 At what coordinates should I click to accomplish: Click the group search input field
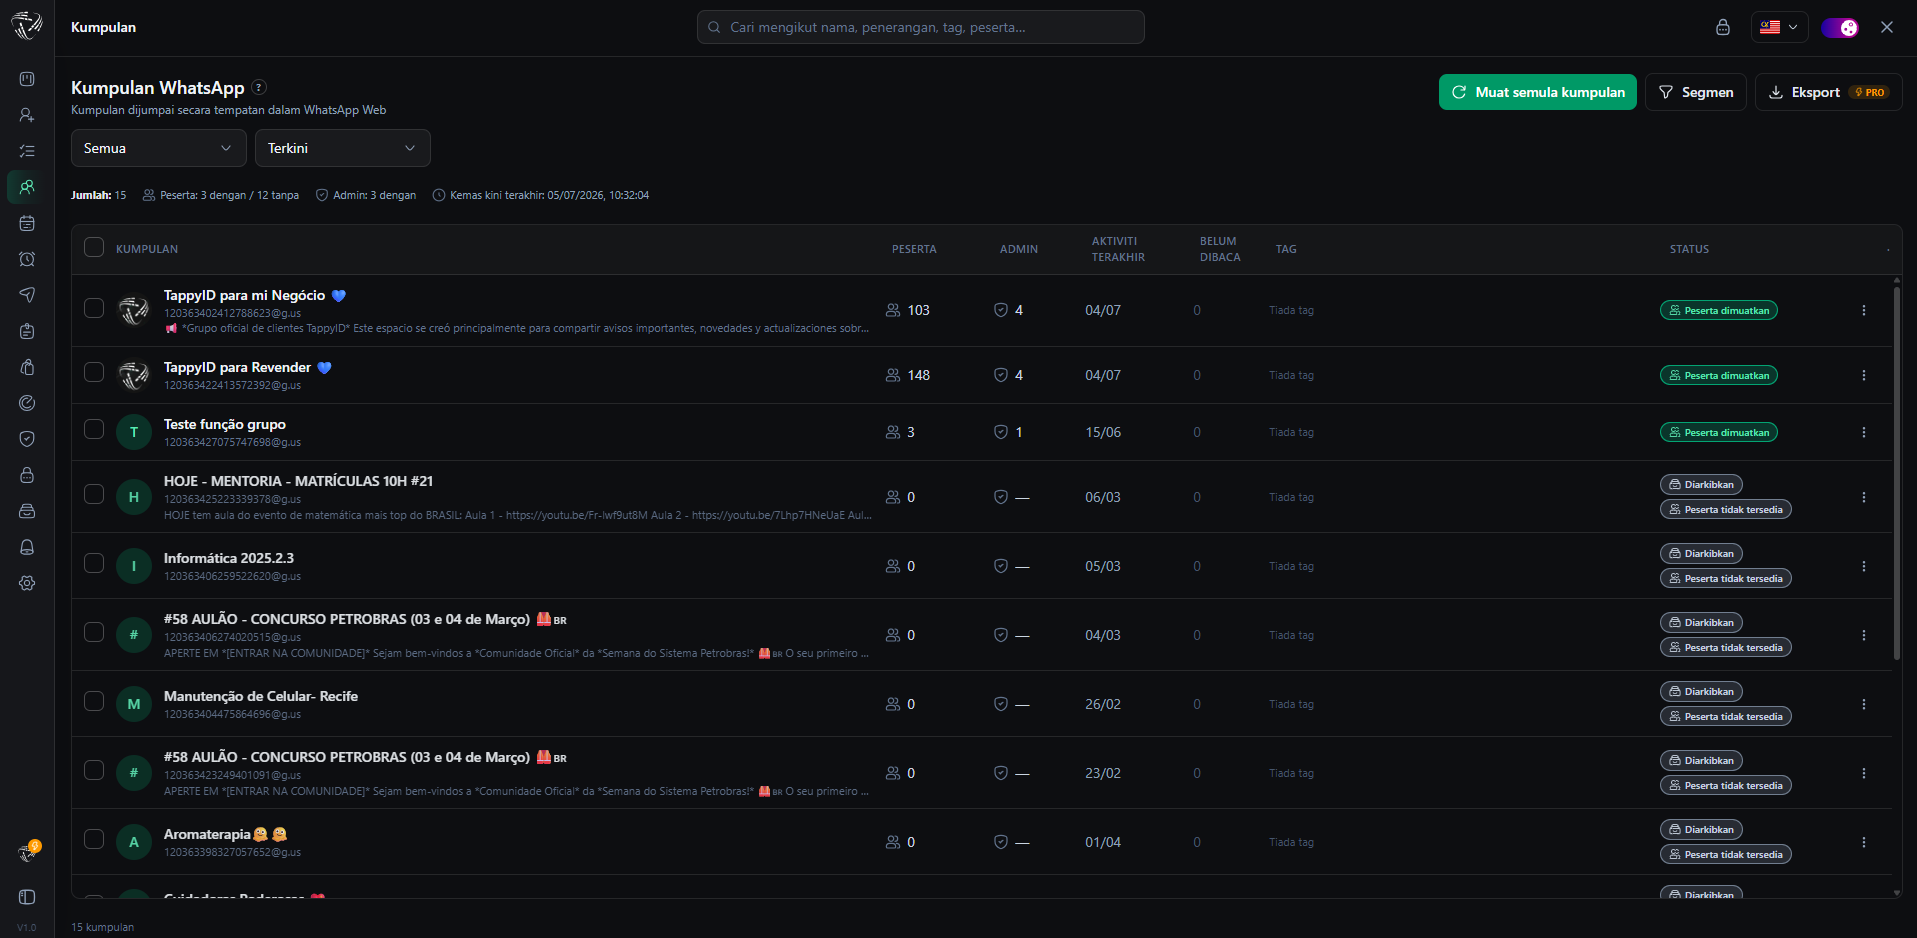coord(921,27)
